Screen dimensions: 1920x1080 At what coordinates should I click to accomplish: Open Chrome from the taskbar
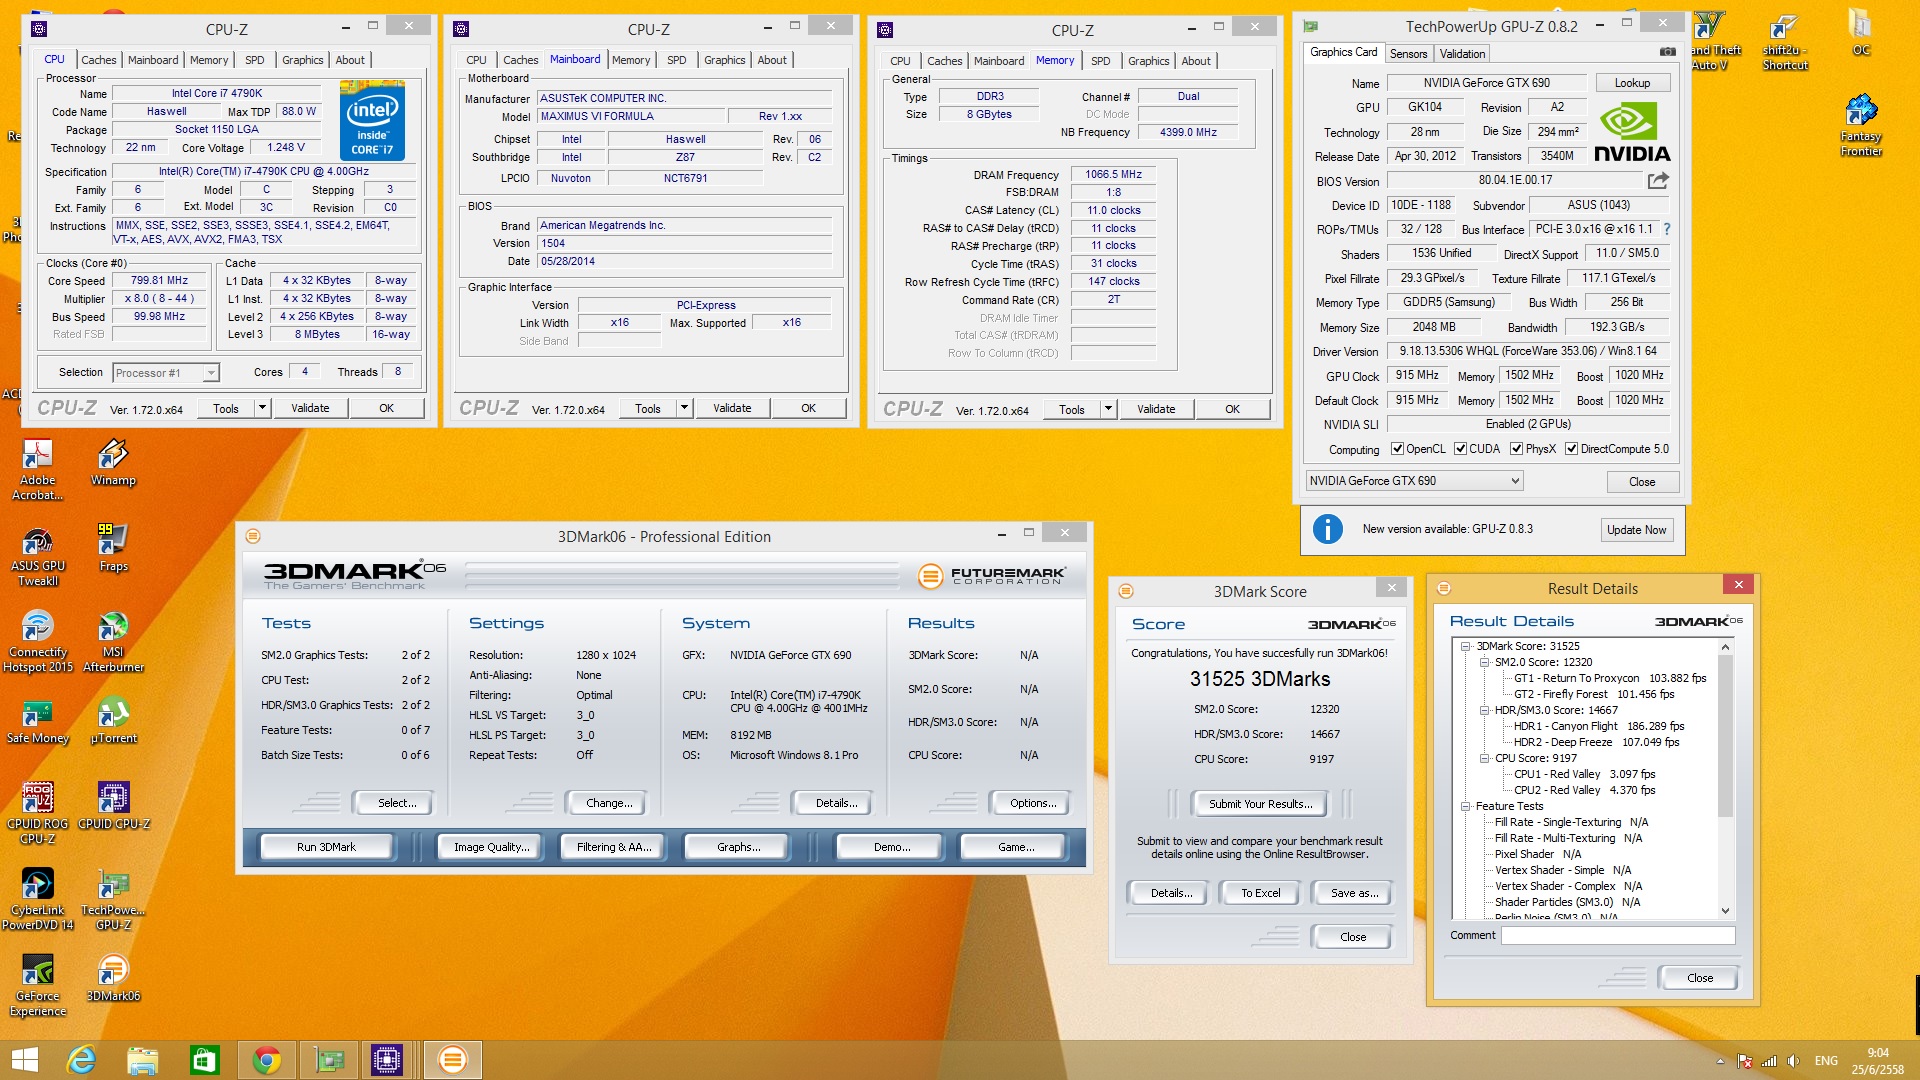(266, 1060)
